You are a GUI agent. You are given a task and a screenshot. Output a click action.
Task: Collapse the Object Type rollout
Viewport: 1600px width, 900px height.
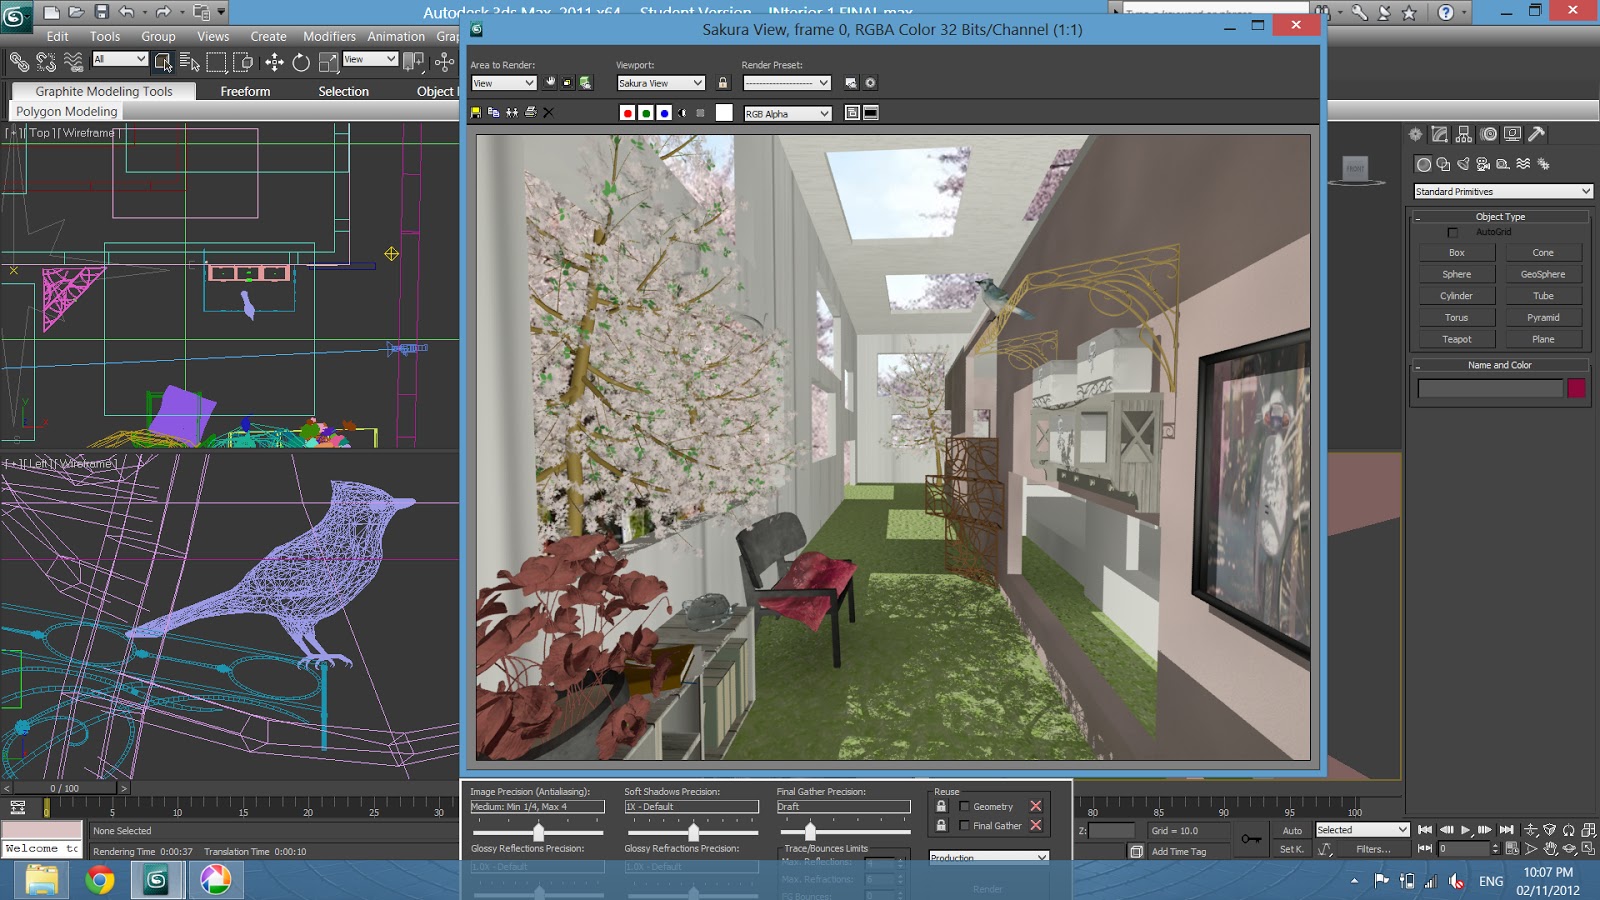[x=1500, y=217]
